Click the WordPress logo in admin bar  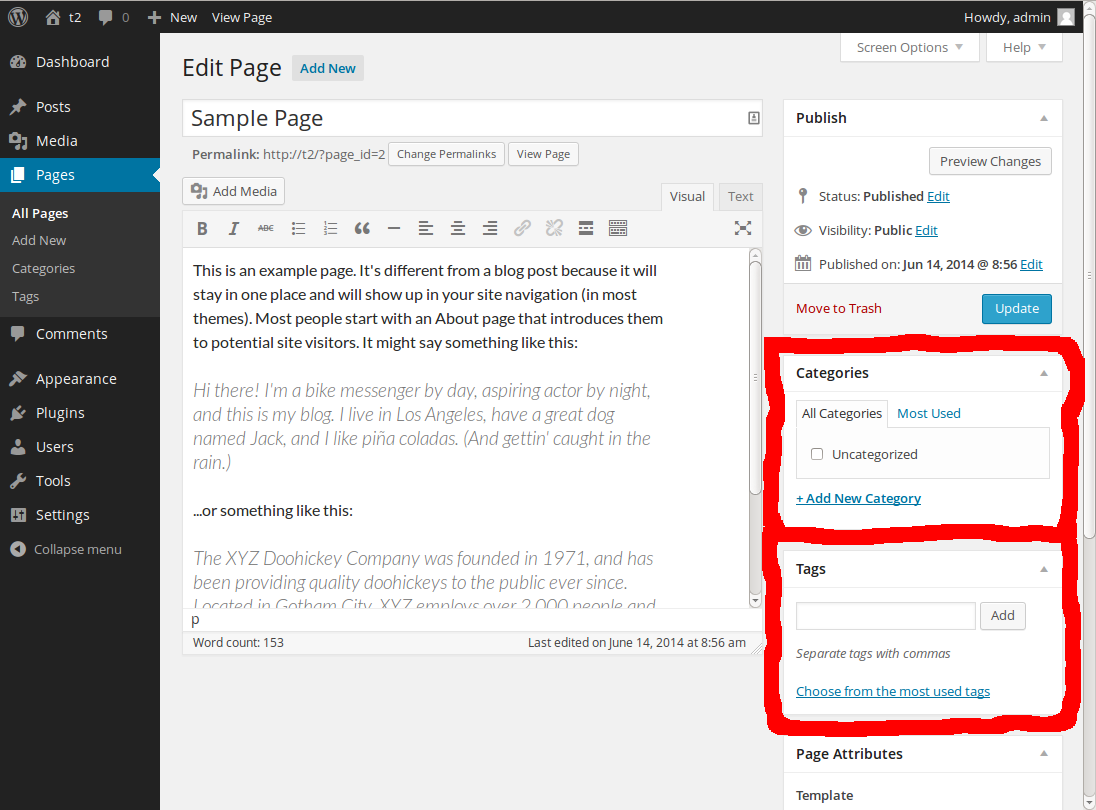[x=18, y=17]
